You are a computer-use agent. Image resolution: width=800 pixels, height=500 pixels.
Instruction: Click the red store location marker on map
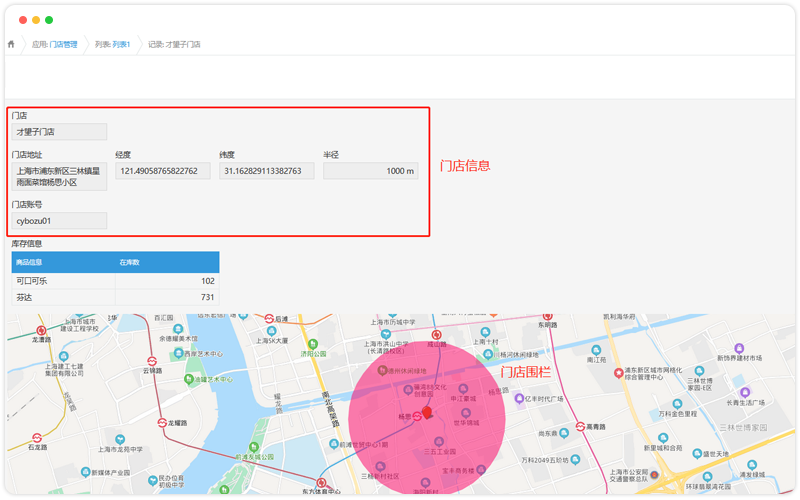coord(427,411)
